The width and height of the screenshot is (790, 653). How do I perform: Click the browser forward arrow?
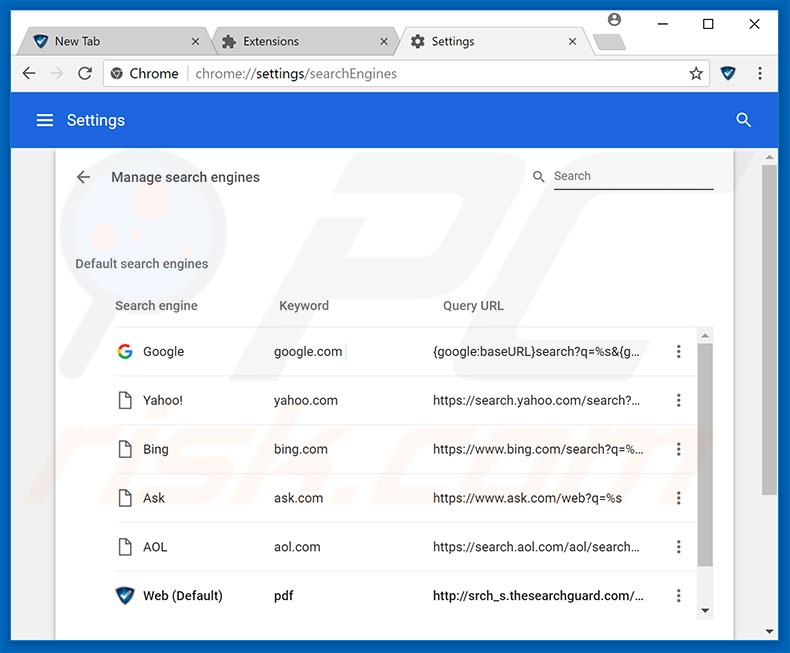[57, 74]
